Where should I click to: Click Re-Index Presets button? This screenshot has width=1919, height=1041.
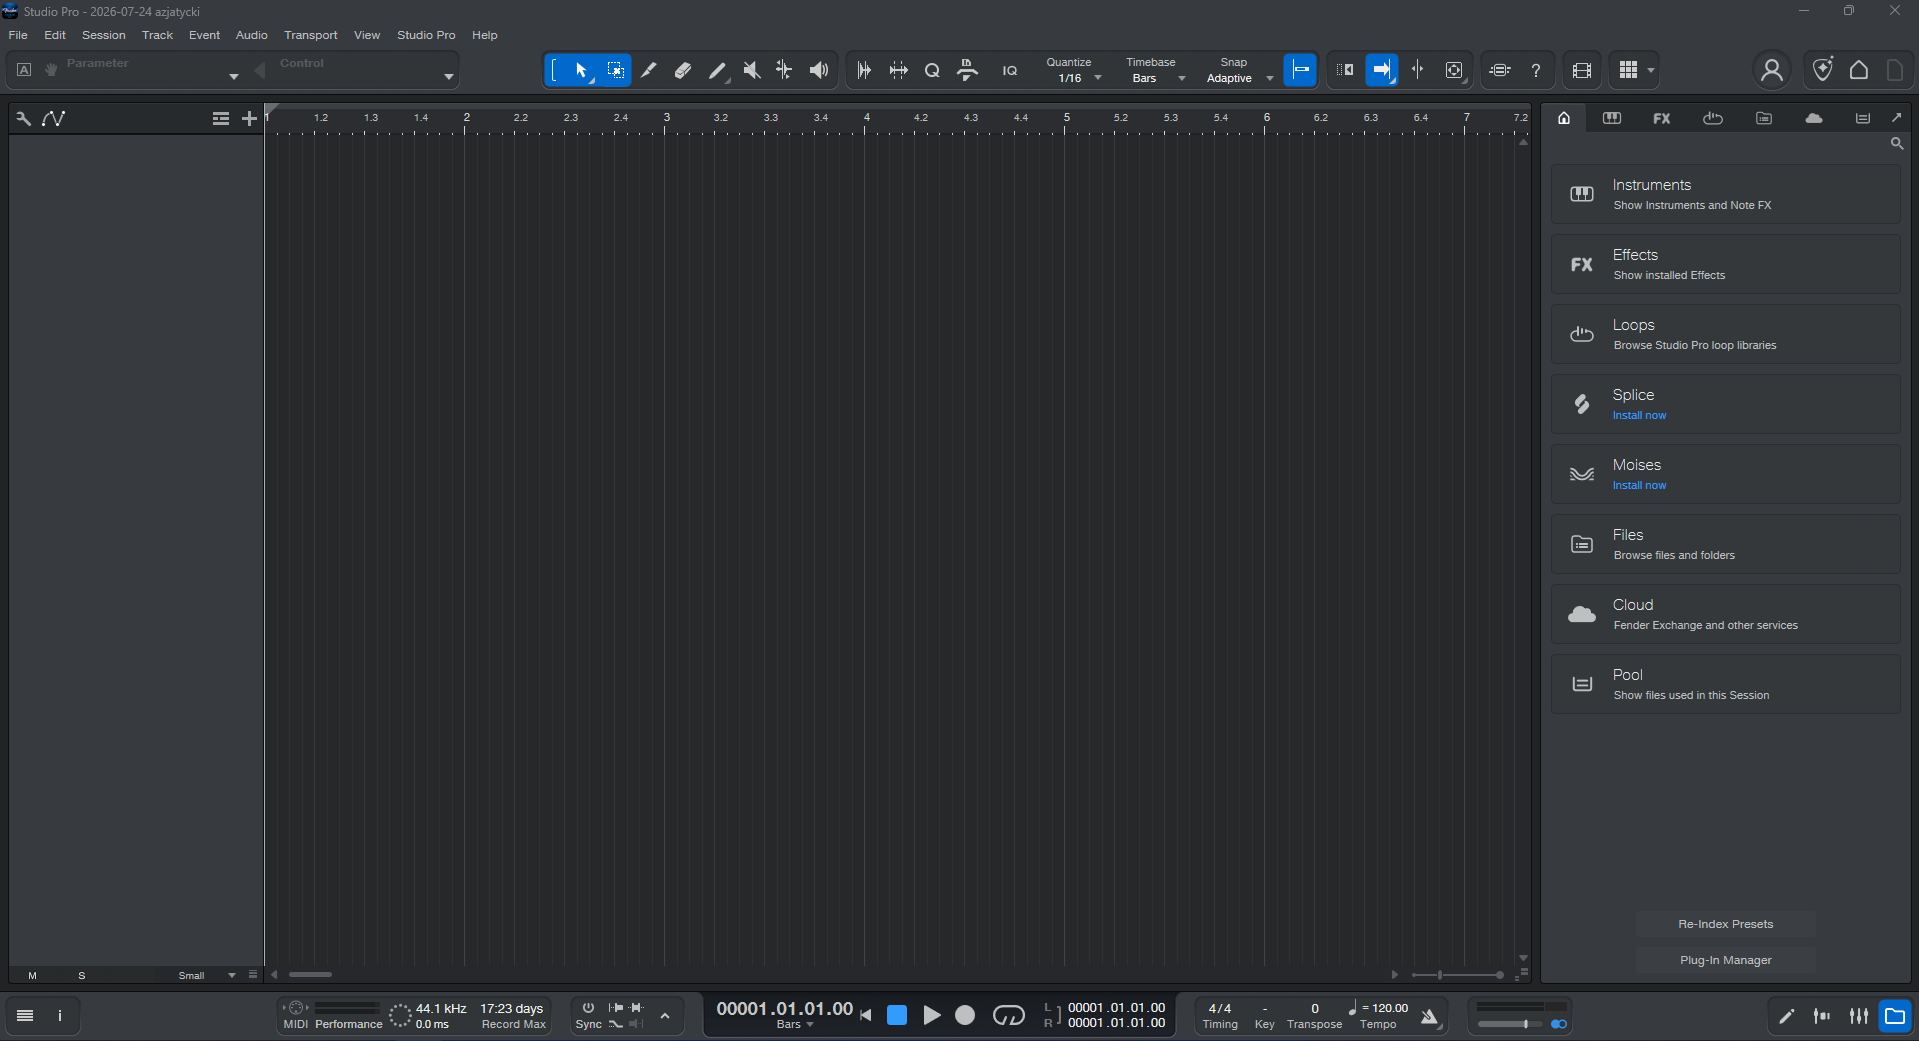pyautogui.click(x=1726, y=924)
